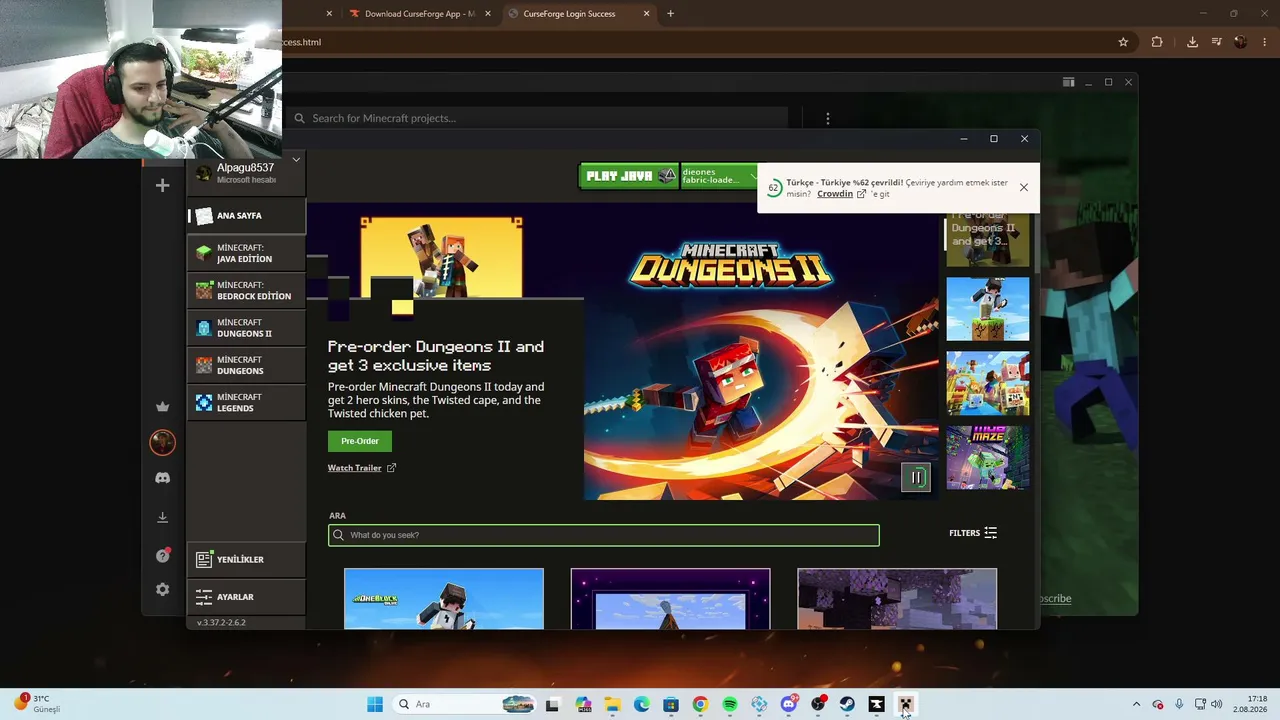1280x720 pixels.
Task: Open the volume control in system tray
Action: pyautogui.click(x=1217, y=704)
